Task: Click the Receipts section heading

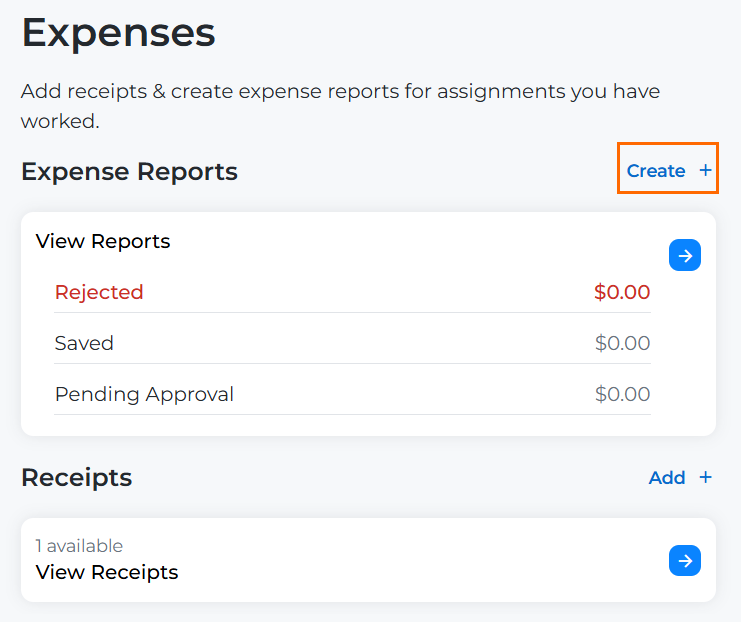Action: pos(76,478)
